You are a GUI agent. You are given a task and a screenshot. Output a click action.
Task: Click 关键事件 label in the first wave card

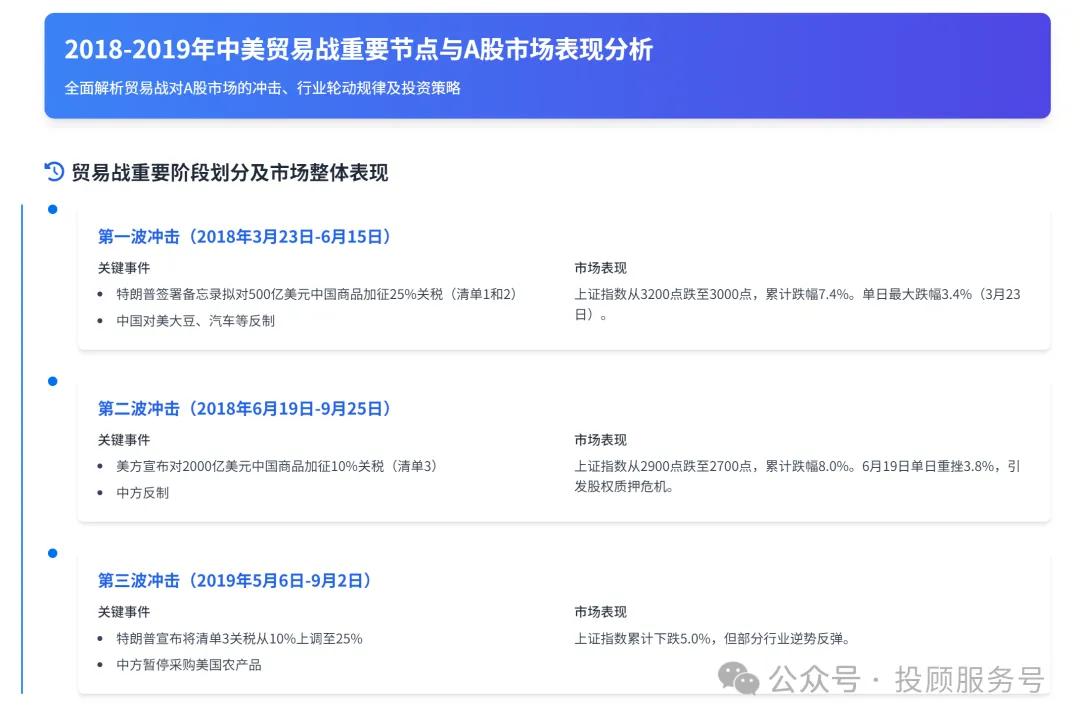[124, 268]
